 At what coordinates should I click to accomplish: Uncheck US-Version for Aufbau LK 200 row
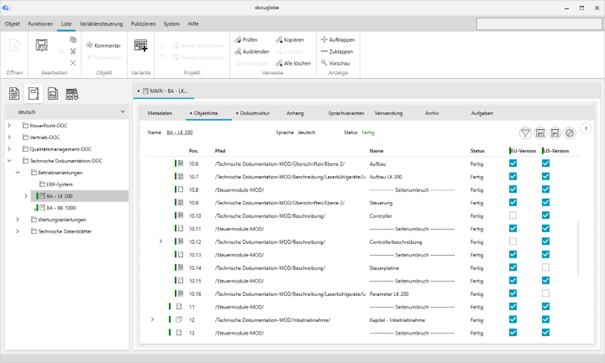click(x=546, y=177)
